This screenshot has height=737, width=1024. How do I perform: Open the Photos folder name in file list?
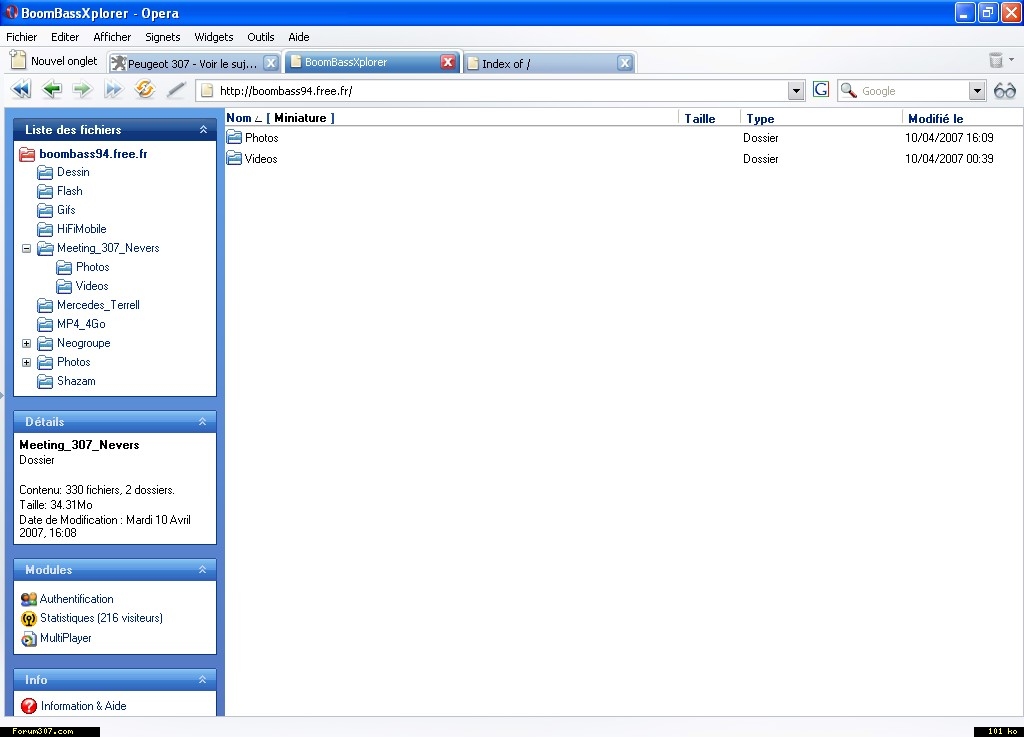pyautogui.click(x=261, y=138)
